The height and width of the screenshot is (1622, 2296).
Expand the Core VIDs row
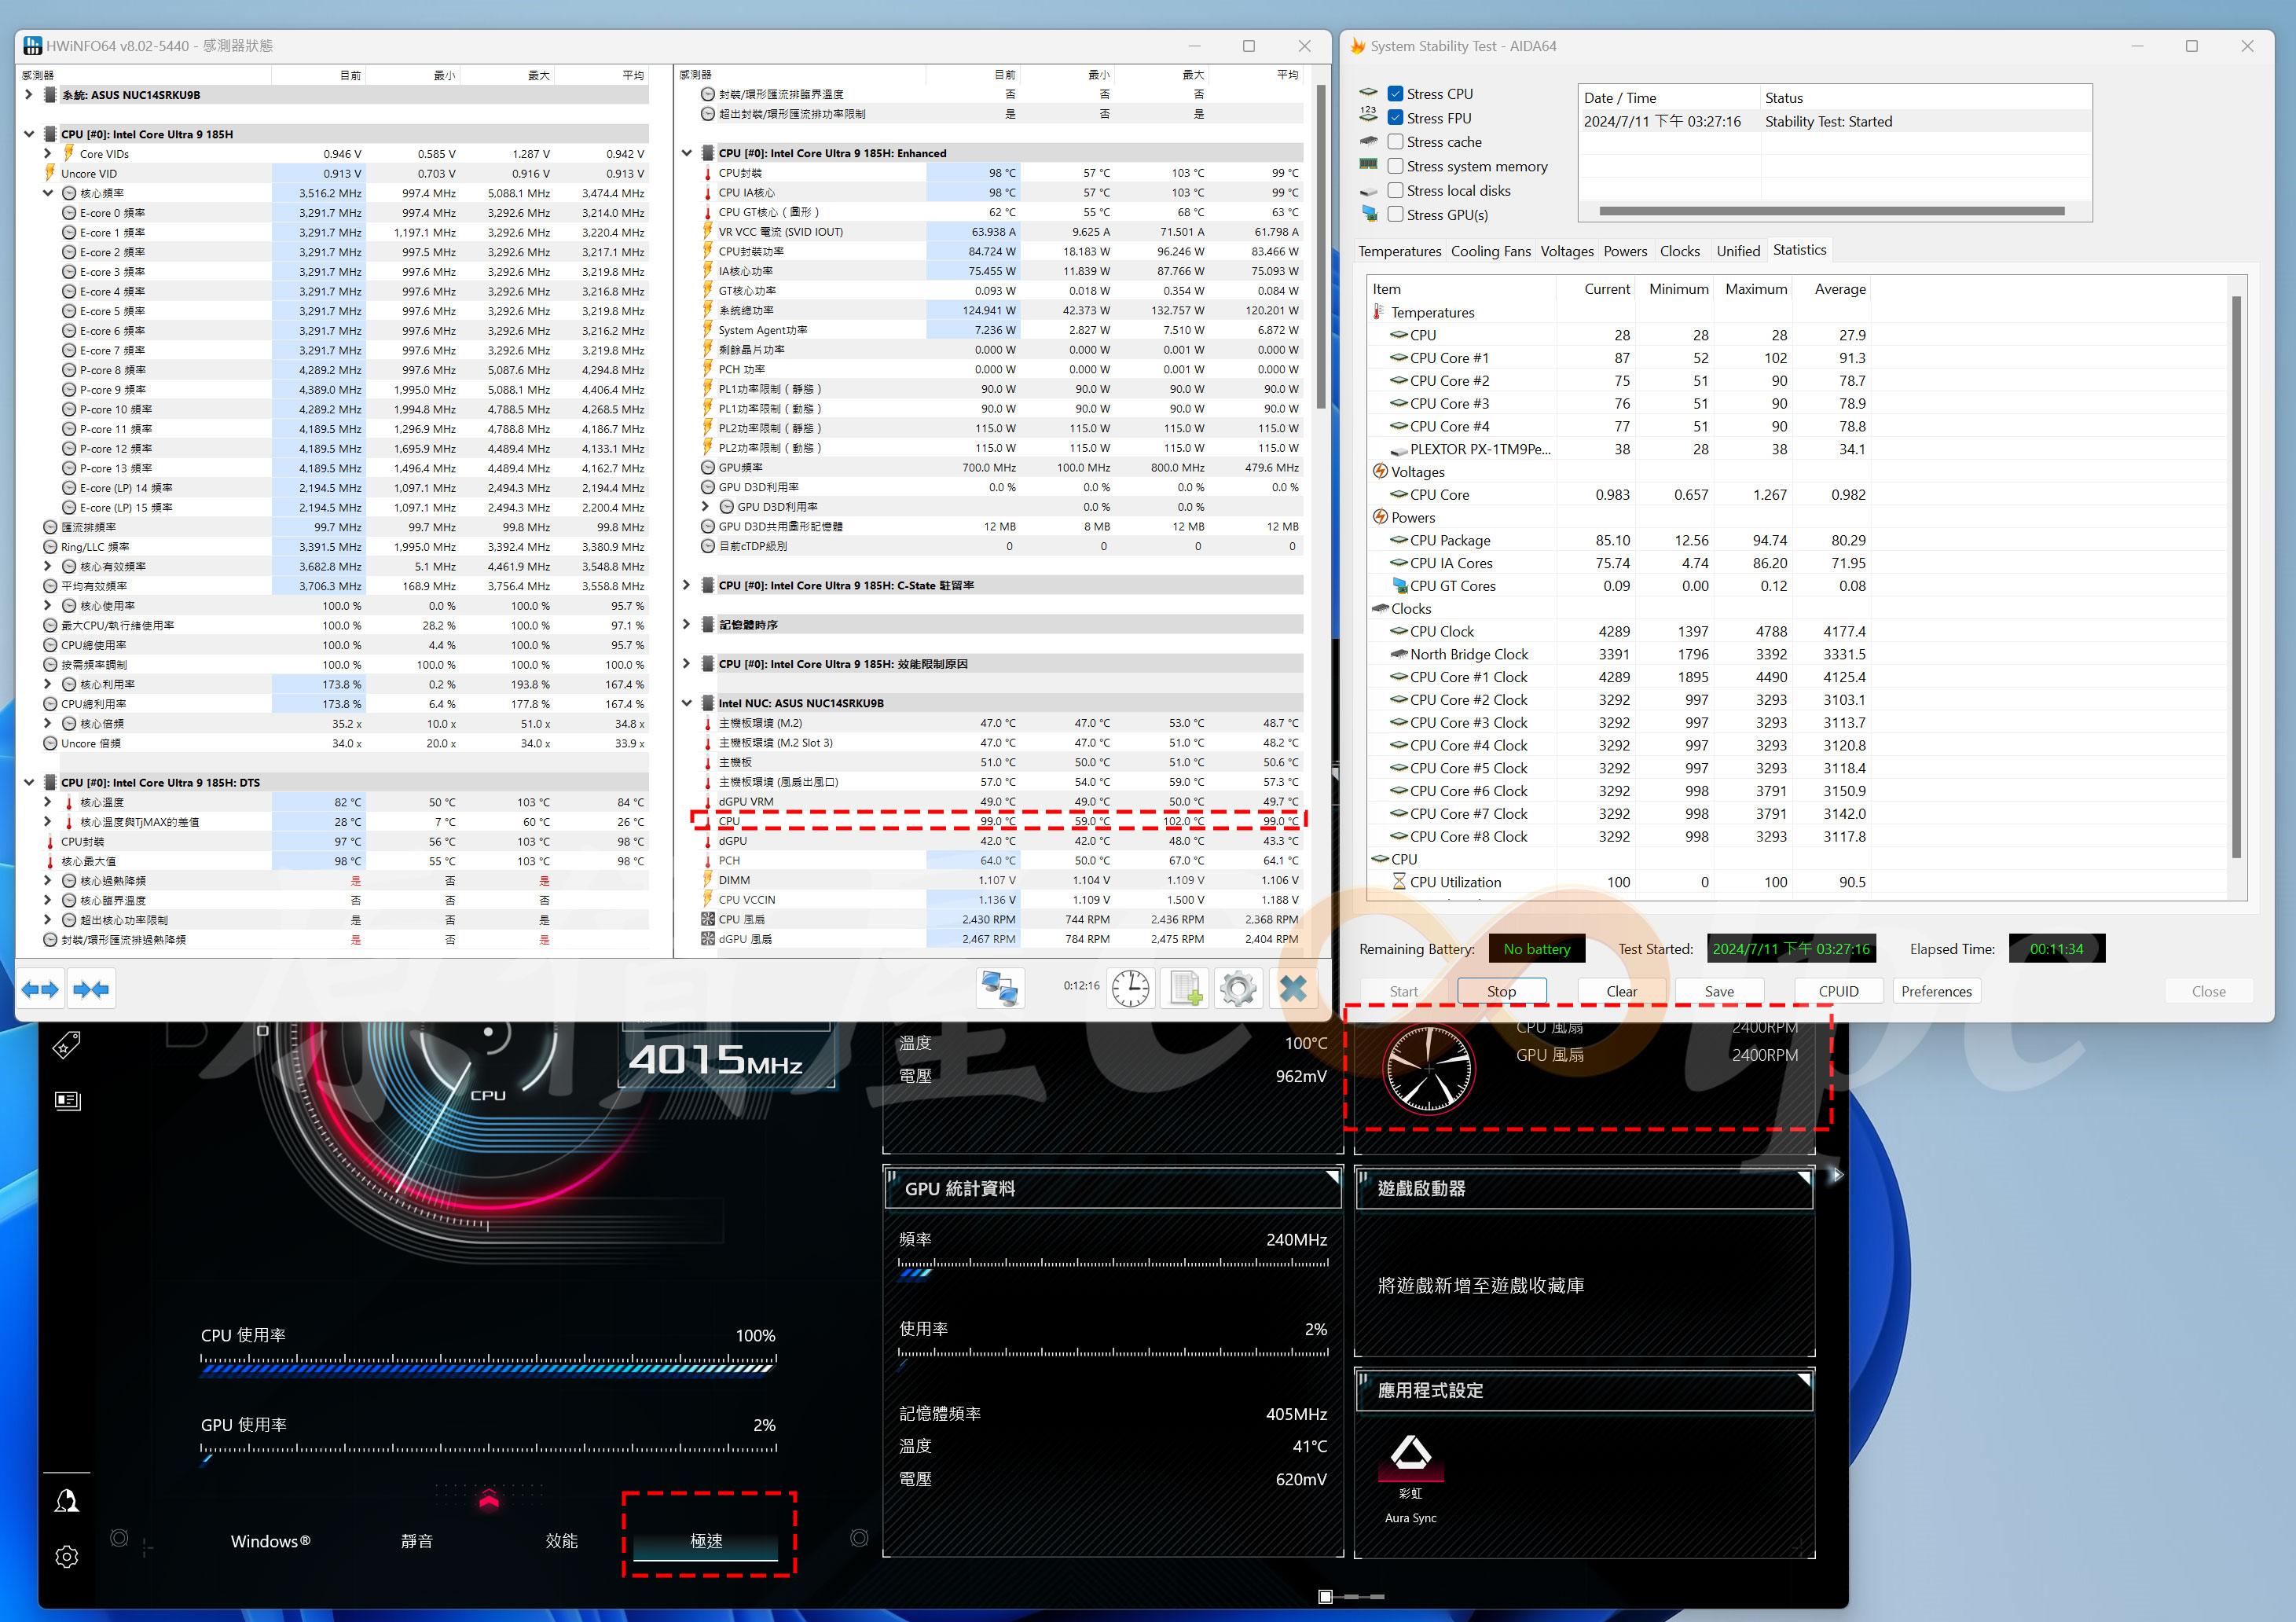[x=47, y=154]
